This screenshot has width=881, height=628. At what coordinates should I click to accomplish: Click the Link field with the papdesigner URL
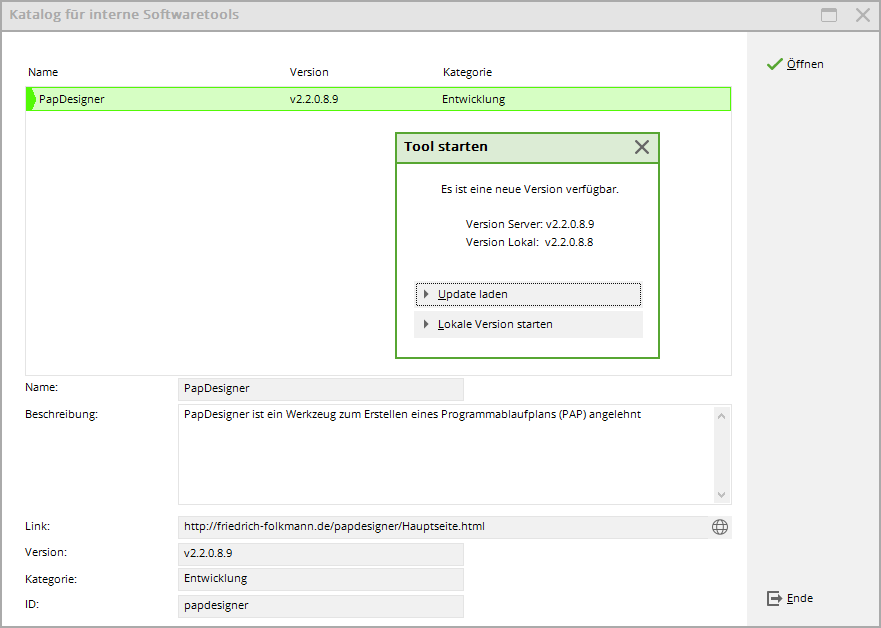(x=440, y=527)
